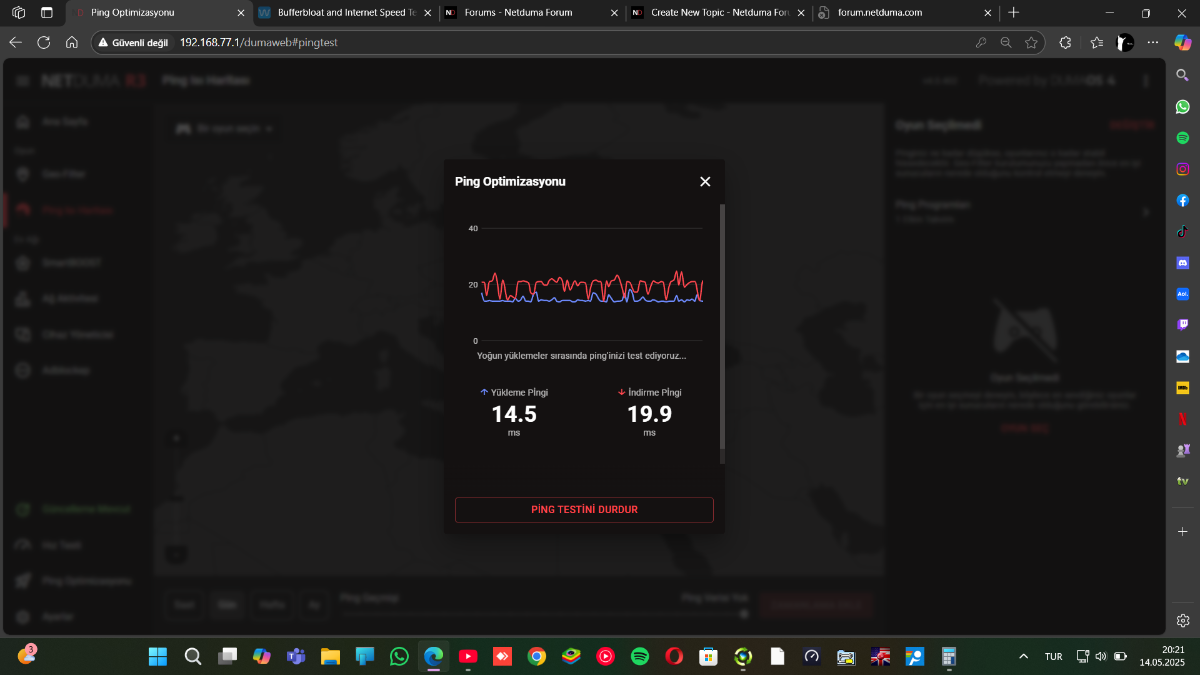Click the dialog's vertical scrollbar
Viewport: 1200px width, 675px height.
coord(722,333)
